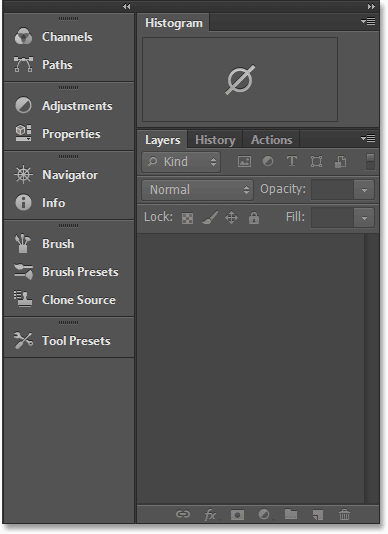The width and height of the screenshot is (388, 534).
Task: Click the add layer style fx icon
Action: pyautogui.click(x=210, y=514)
